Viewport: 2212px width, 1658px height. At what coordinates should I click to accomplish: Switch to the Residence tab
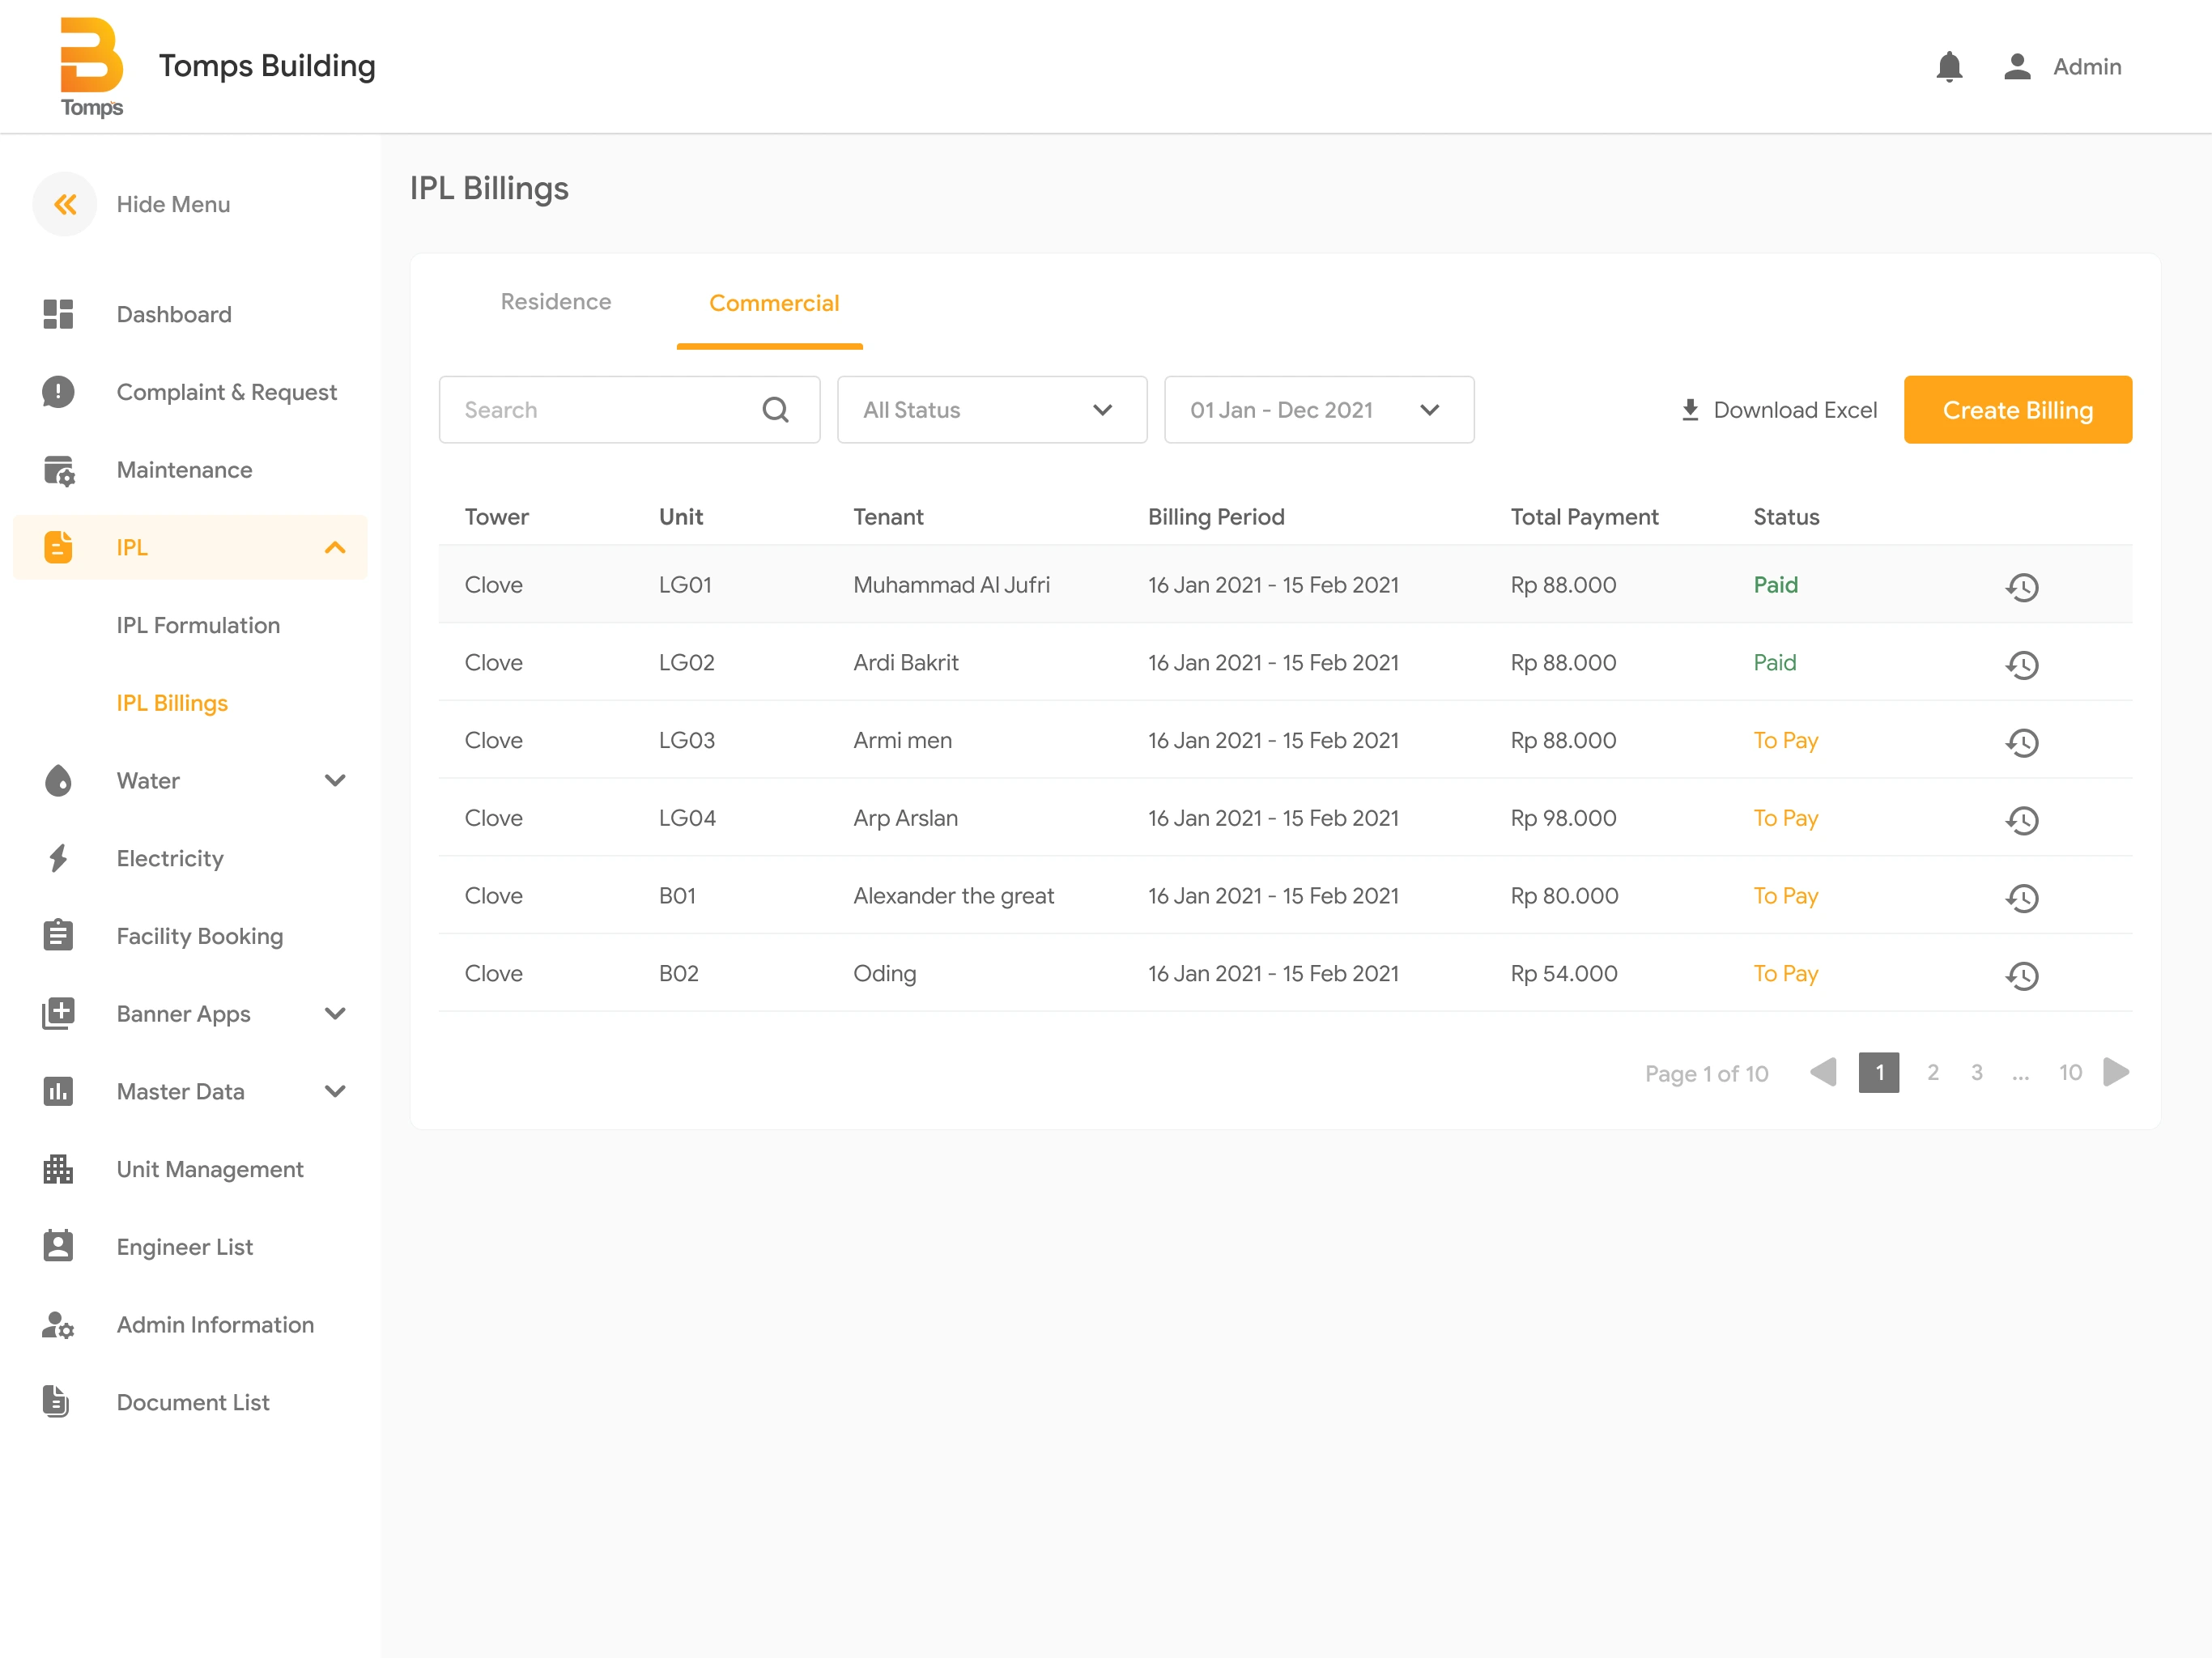coord(556,301)
